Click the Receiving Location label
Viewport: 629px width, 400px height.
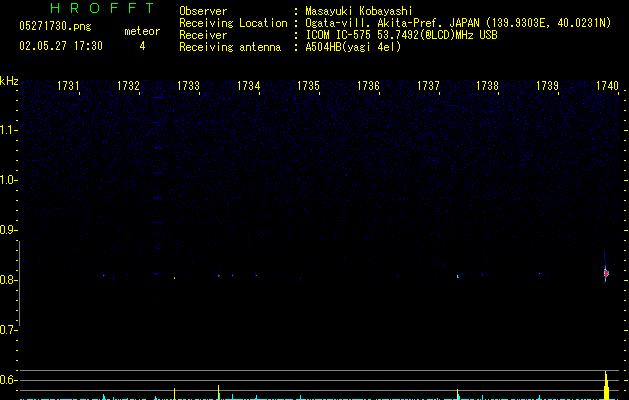click(233, 23)
